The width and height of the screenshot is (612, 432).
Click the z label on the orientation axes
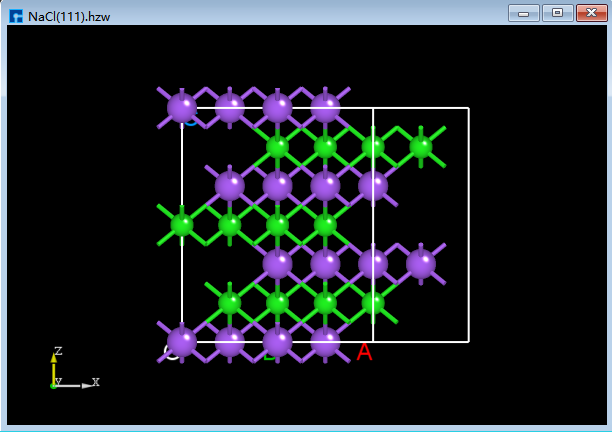58,350
